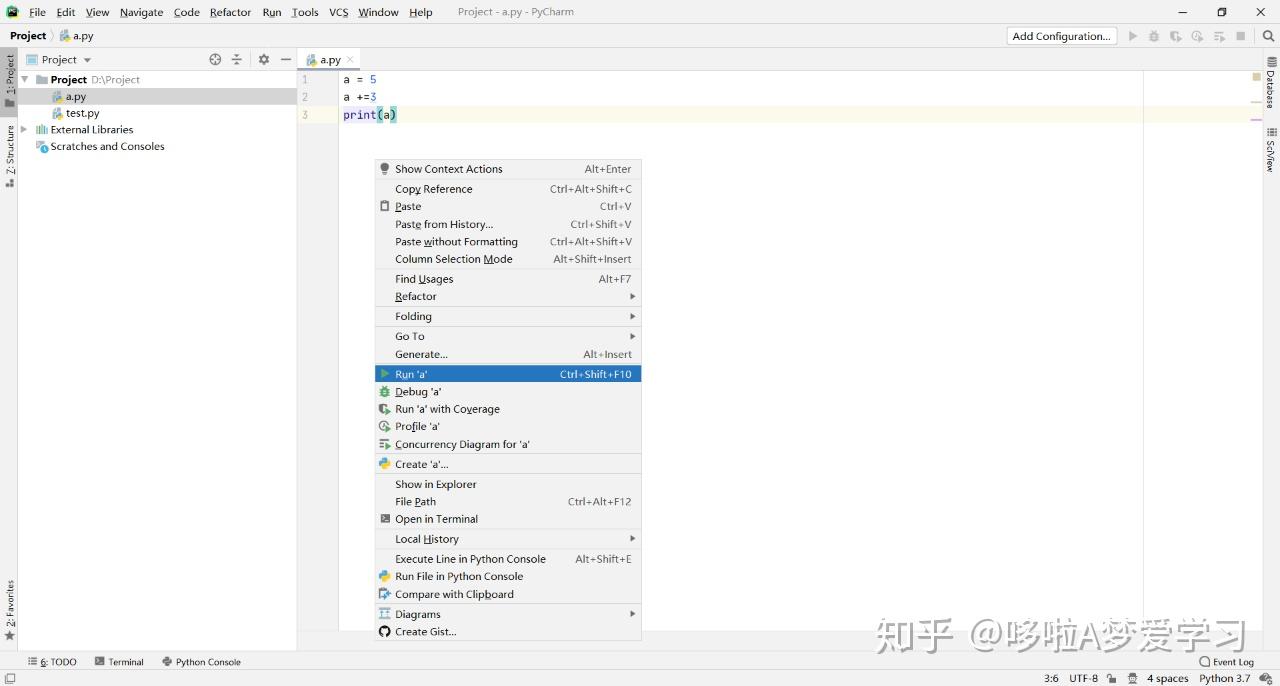
Task: Open the VCS menu
Action: 339,12
